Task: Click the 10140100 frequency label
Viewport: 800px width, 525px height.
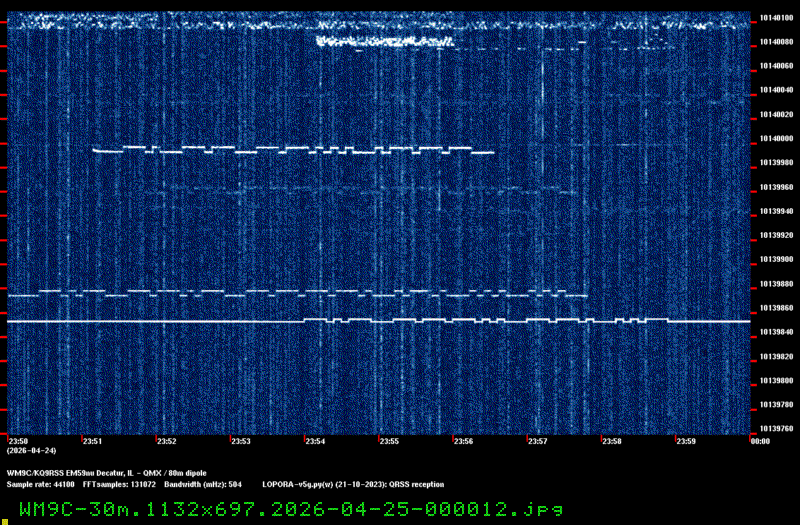Action: [x=774, y=17]
